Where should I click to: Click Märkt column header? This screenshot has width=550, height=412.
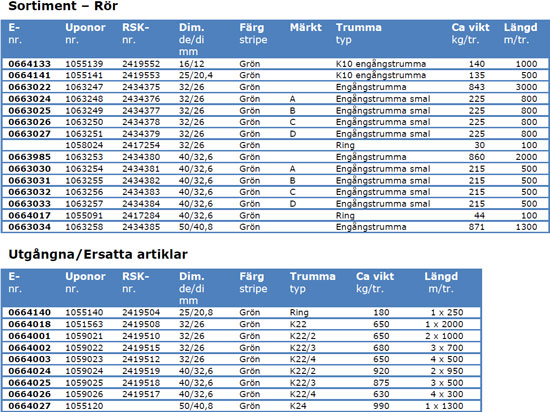306,27
